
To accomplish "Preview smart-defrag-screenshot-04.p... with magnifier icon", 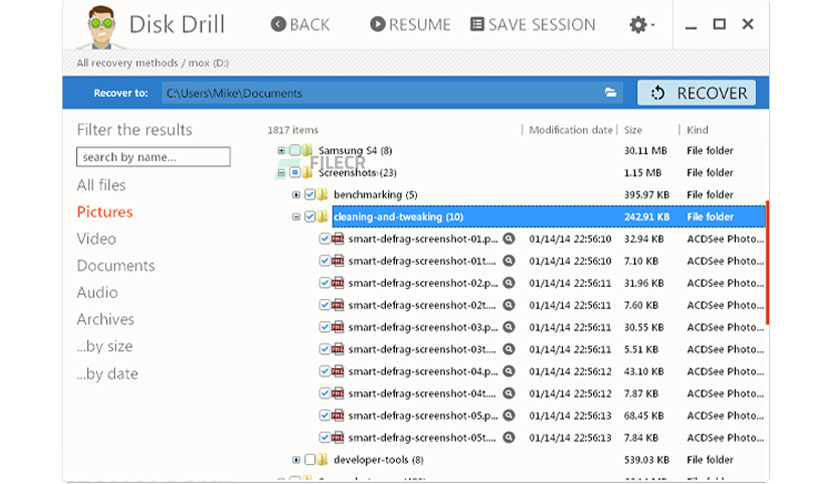I will pyautogui.click(x=509, y=372).
